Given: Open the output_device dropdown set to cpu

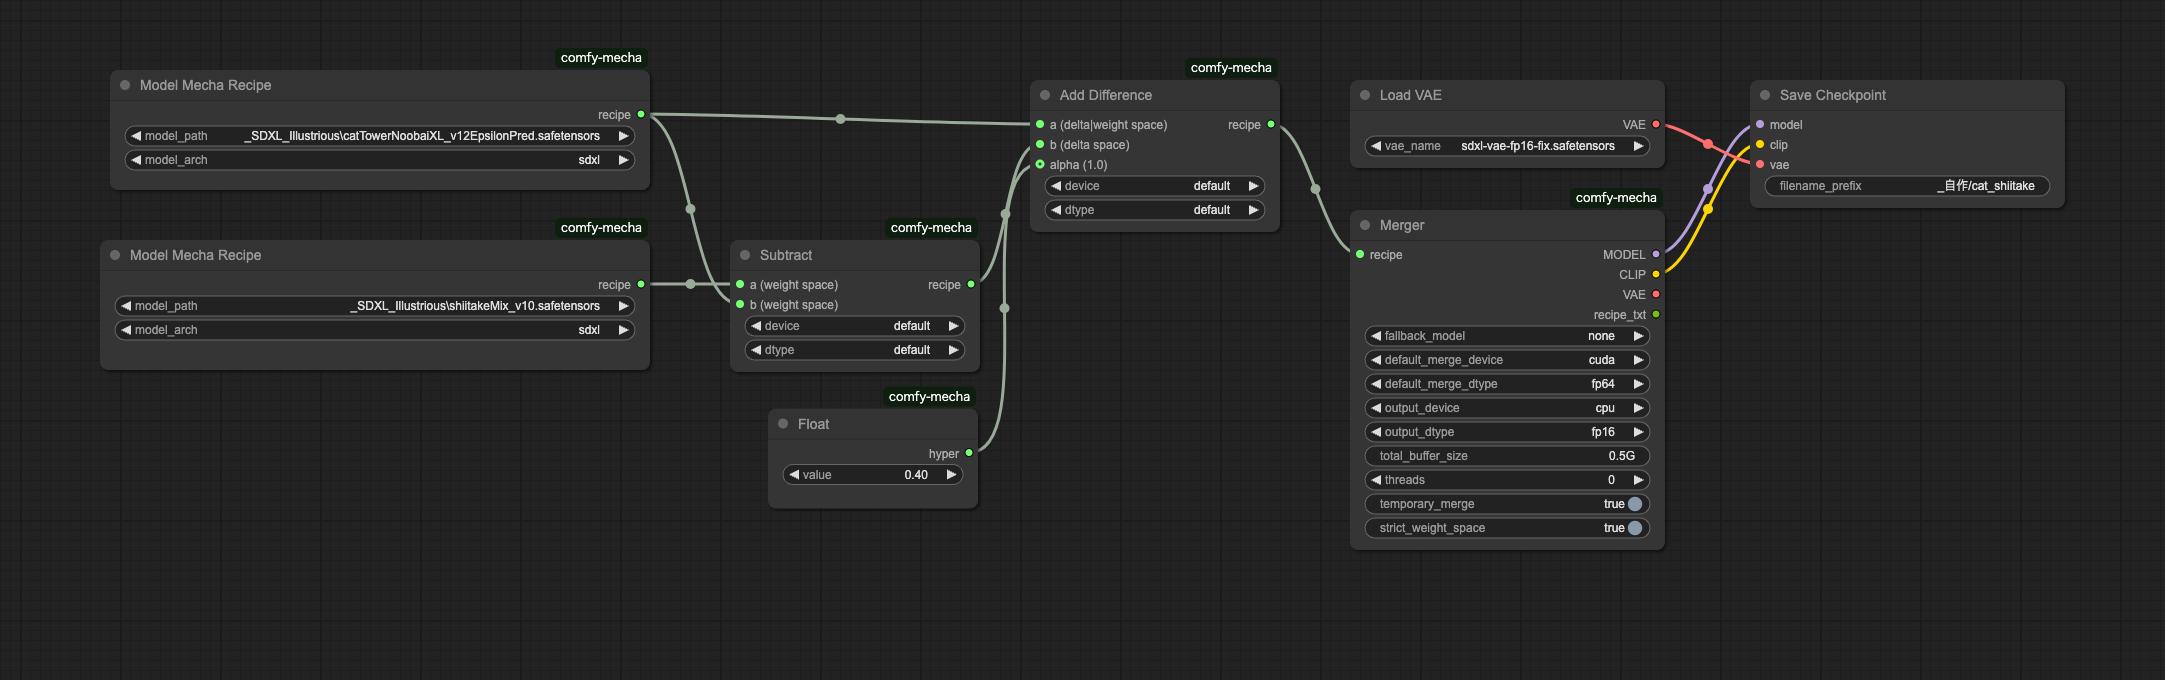Looking at the screenshot, I should [1507, 408].
